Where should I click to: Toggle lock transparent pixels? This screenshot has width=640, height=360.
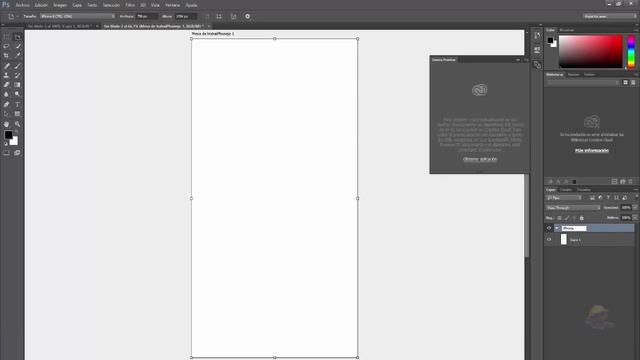tap(559, 218)
